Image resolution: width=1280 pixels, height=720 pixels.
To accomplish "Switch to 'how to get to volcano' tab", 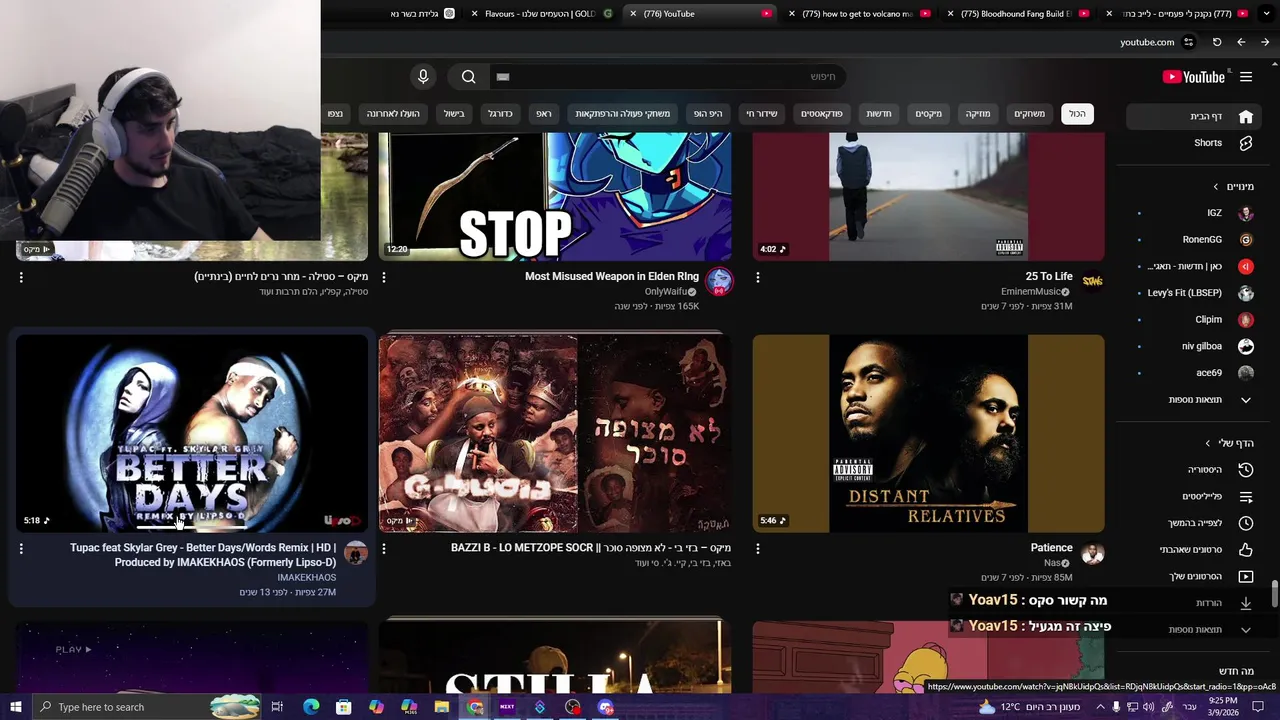I will click(860, 14).
